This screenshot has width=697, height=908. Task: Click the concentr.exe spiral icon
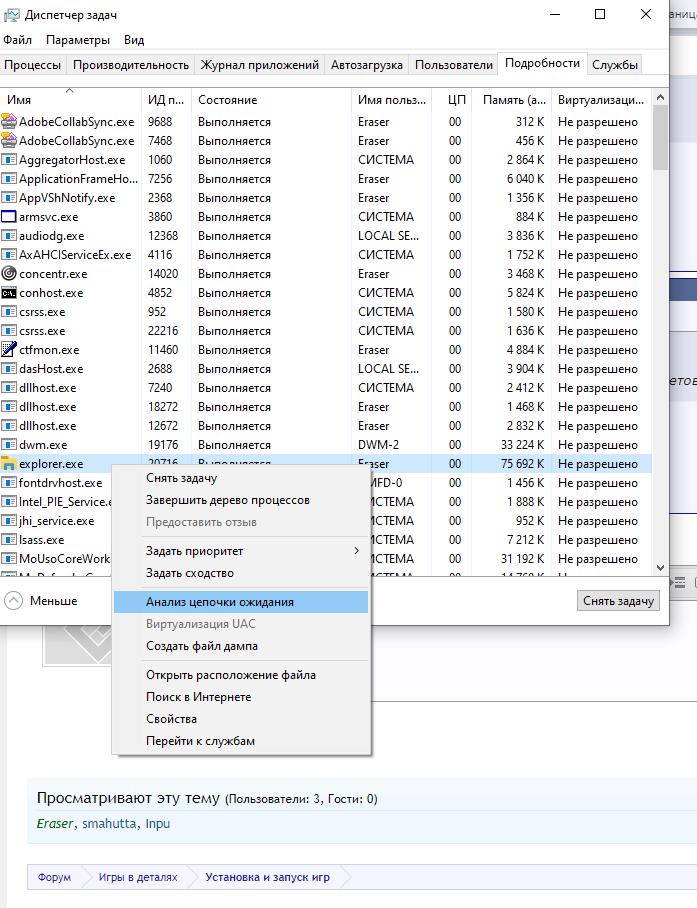(x=9, y=273)
